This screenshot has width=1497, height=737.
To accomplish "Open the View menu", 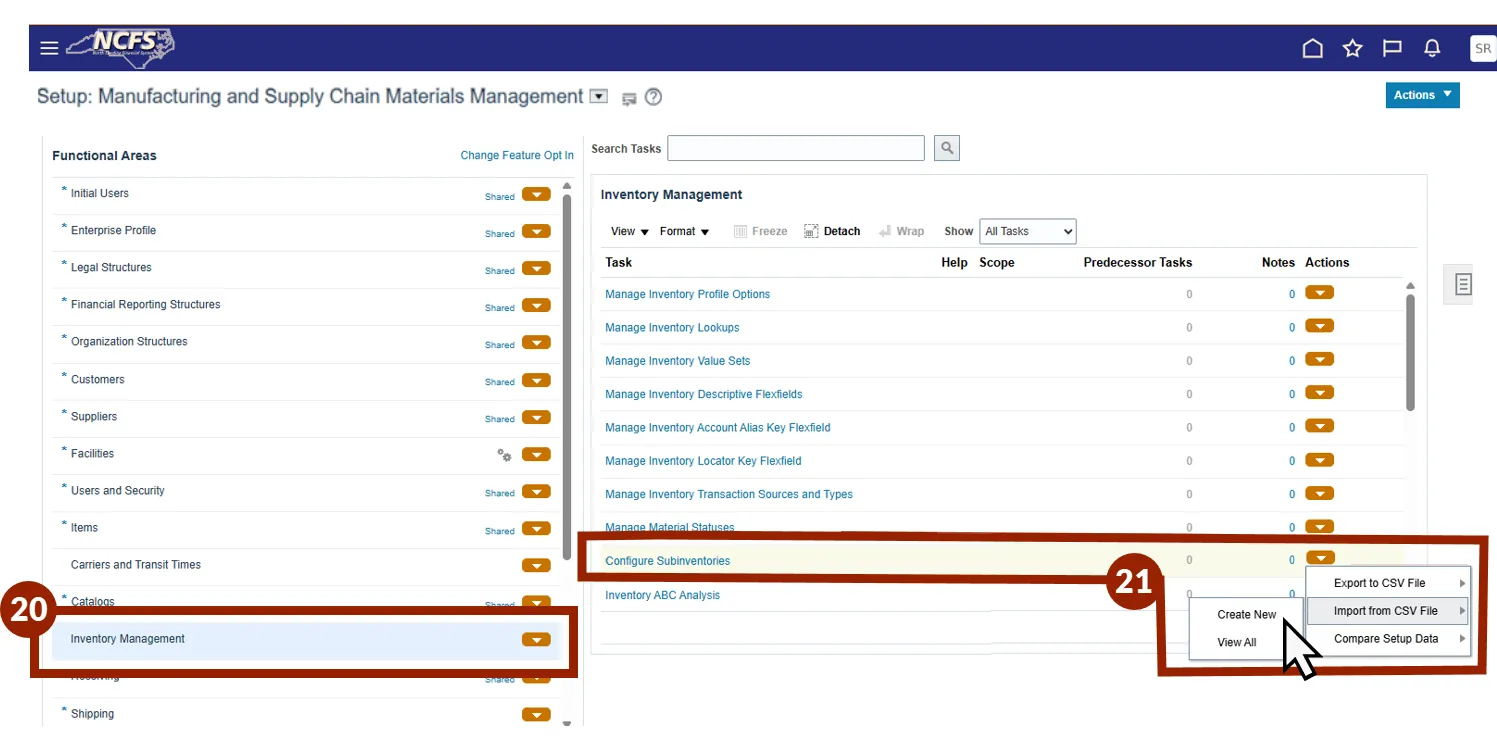I will coord(630,231).
